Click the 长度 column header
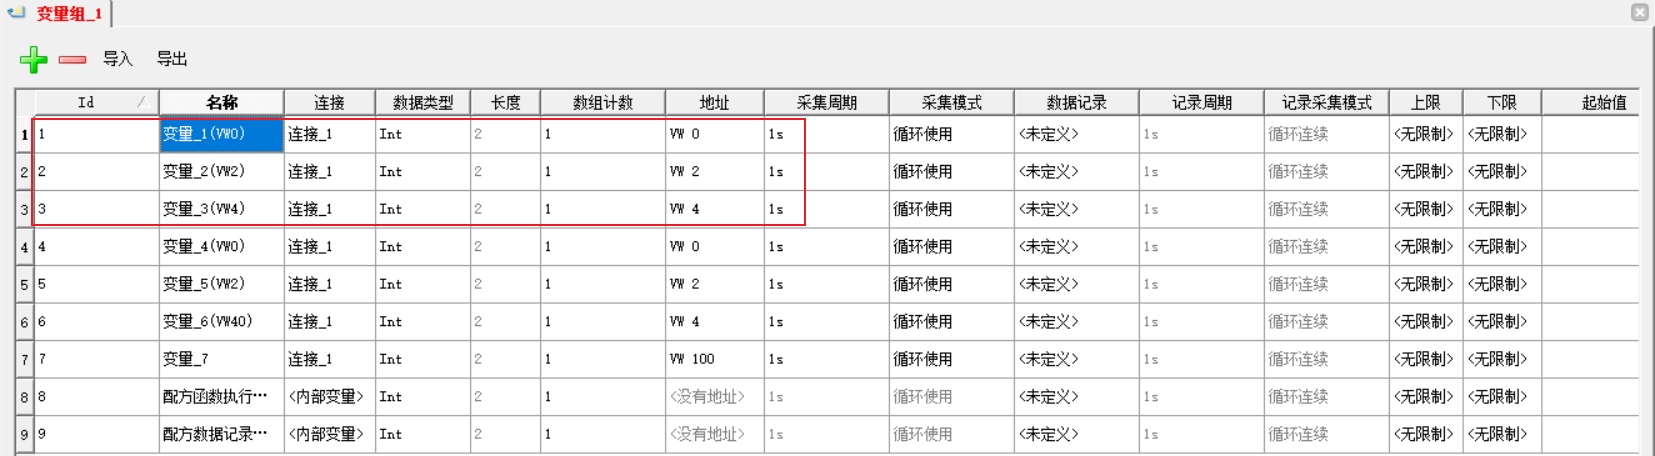 coord(506,102)
